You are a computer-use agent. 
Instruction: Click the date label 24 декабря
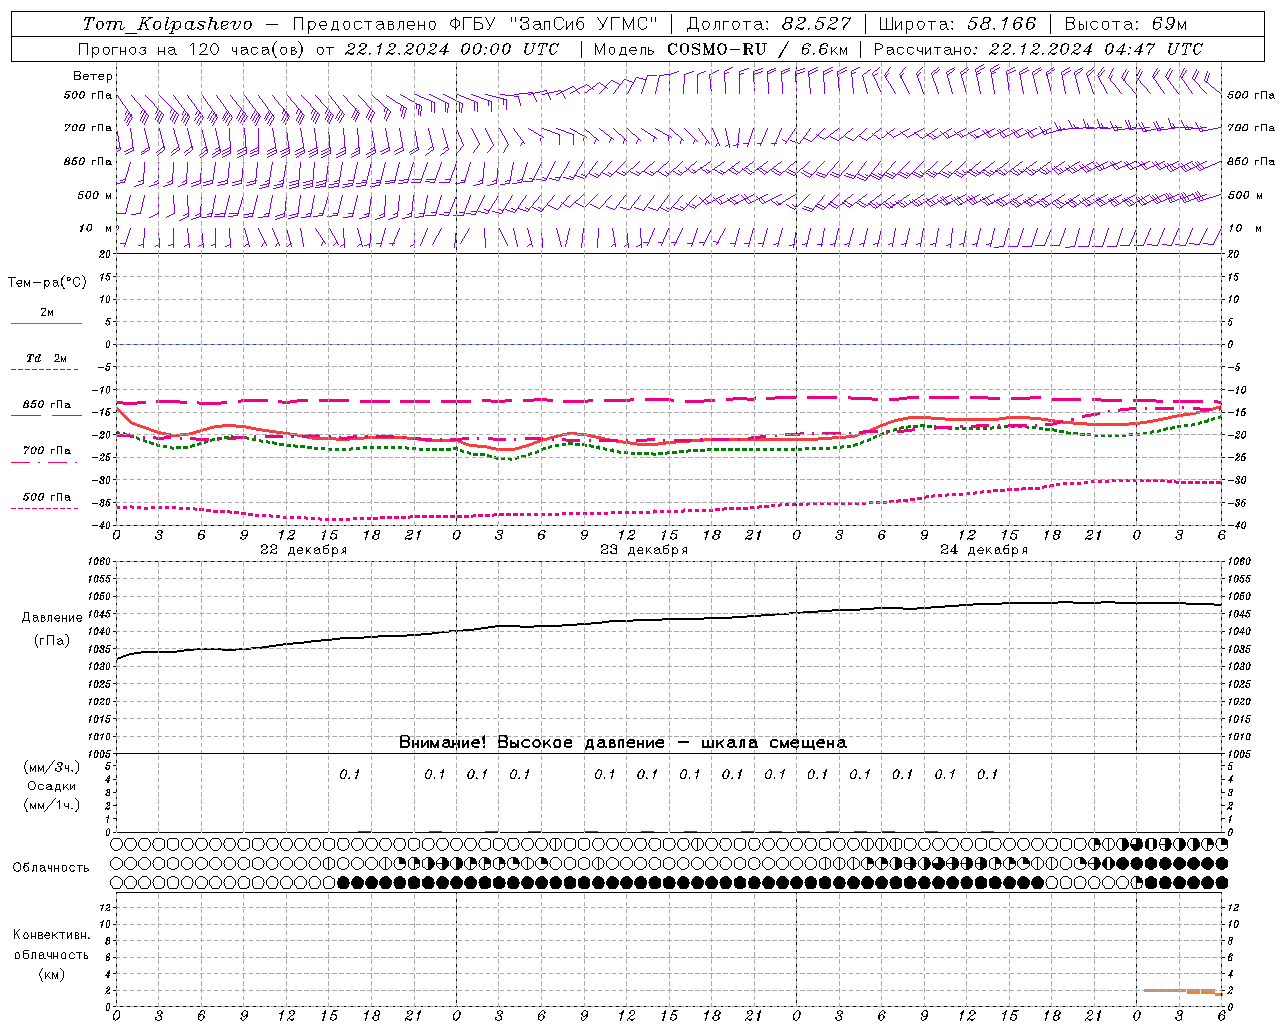pos(984,550)
